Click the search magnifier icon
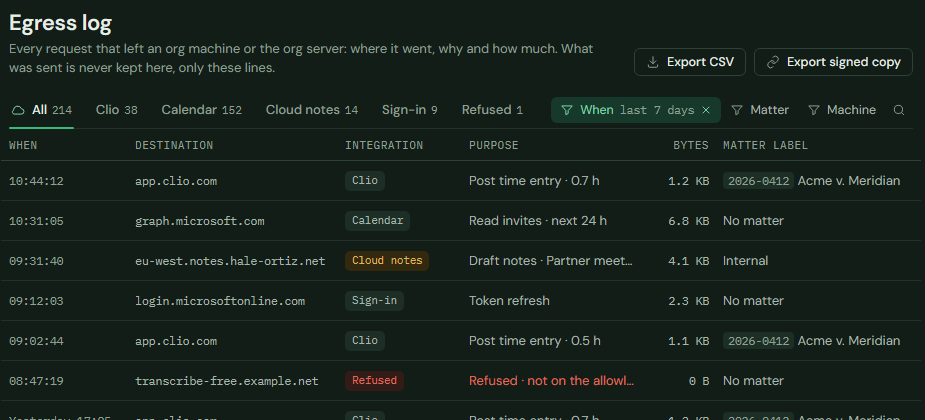The width and height of the screenshot is (925, 420). point(898,110)
